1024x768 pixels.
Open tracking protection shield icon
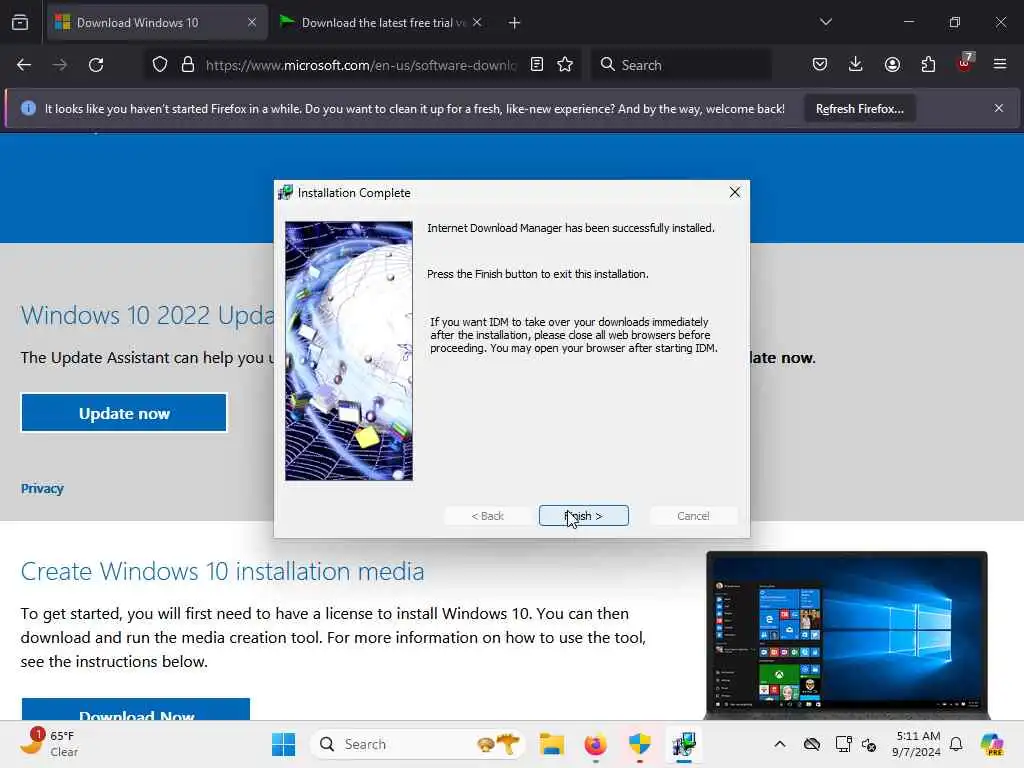(160, 65)
